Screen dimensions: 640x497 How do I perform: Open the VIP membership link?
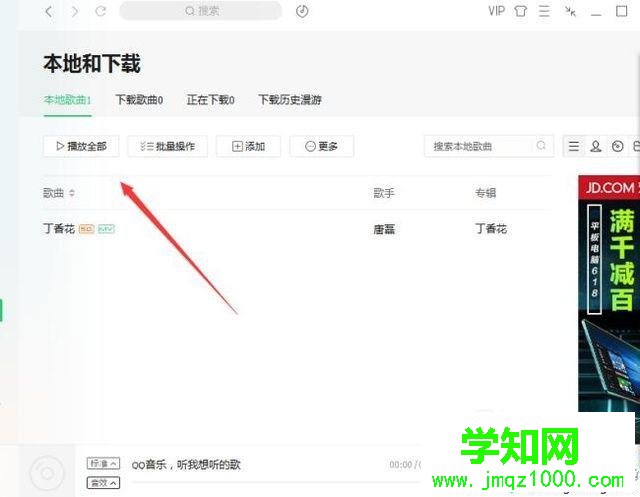click(497, 11)
